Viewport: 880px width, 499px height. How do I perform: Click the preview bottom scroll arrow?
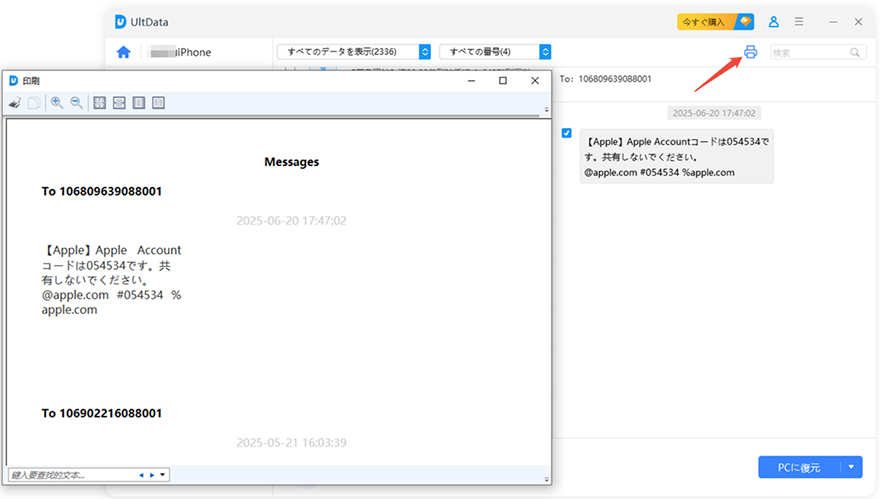[547, 479]
